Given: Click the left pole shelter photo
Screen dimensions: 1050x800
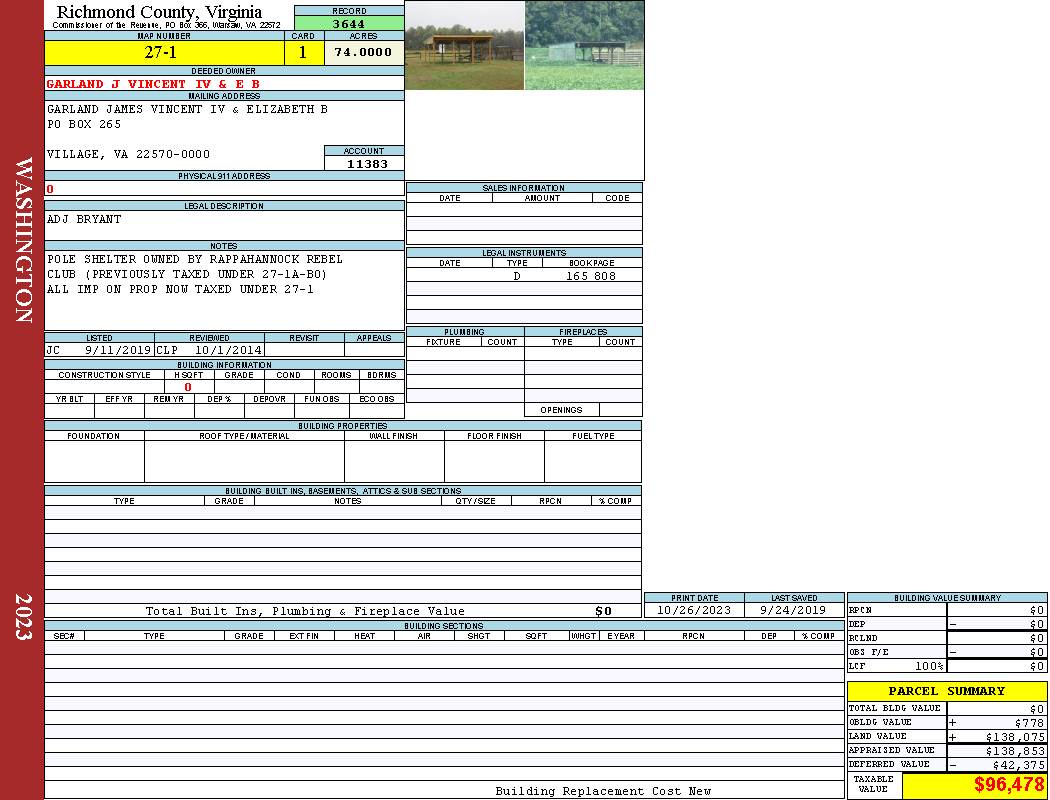Looking at the screenshot, I should point(464,46).
